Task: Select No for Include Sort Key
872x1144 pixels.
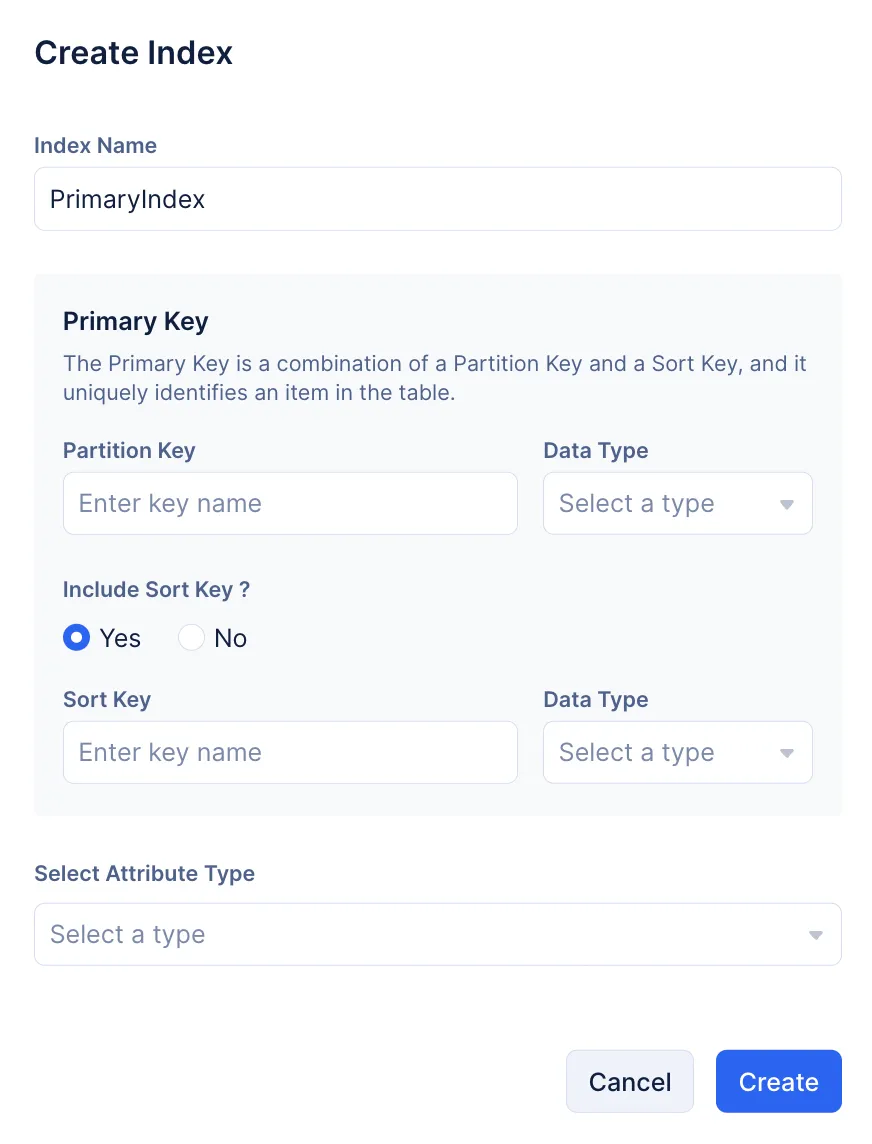Action: click(x=191, y=638)
